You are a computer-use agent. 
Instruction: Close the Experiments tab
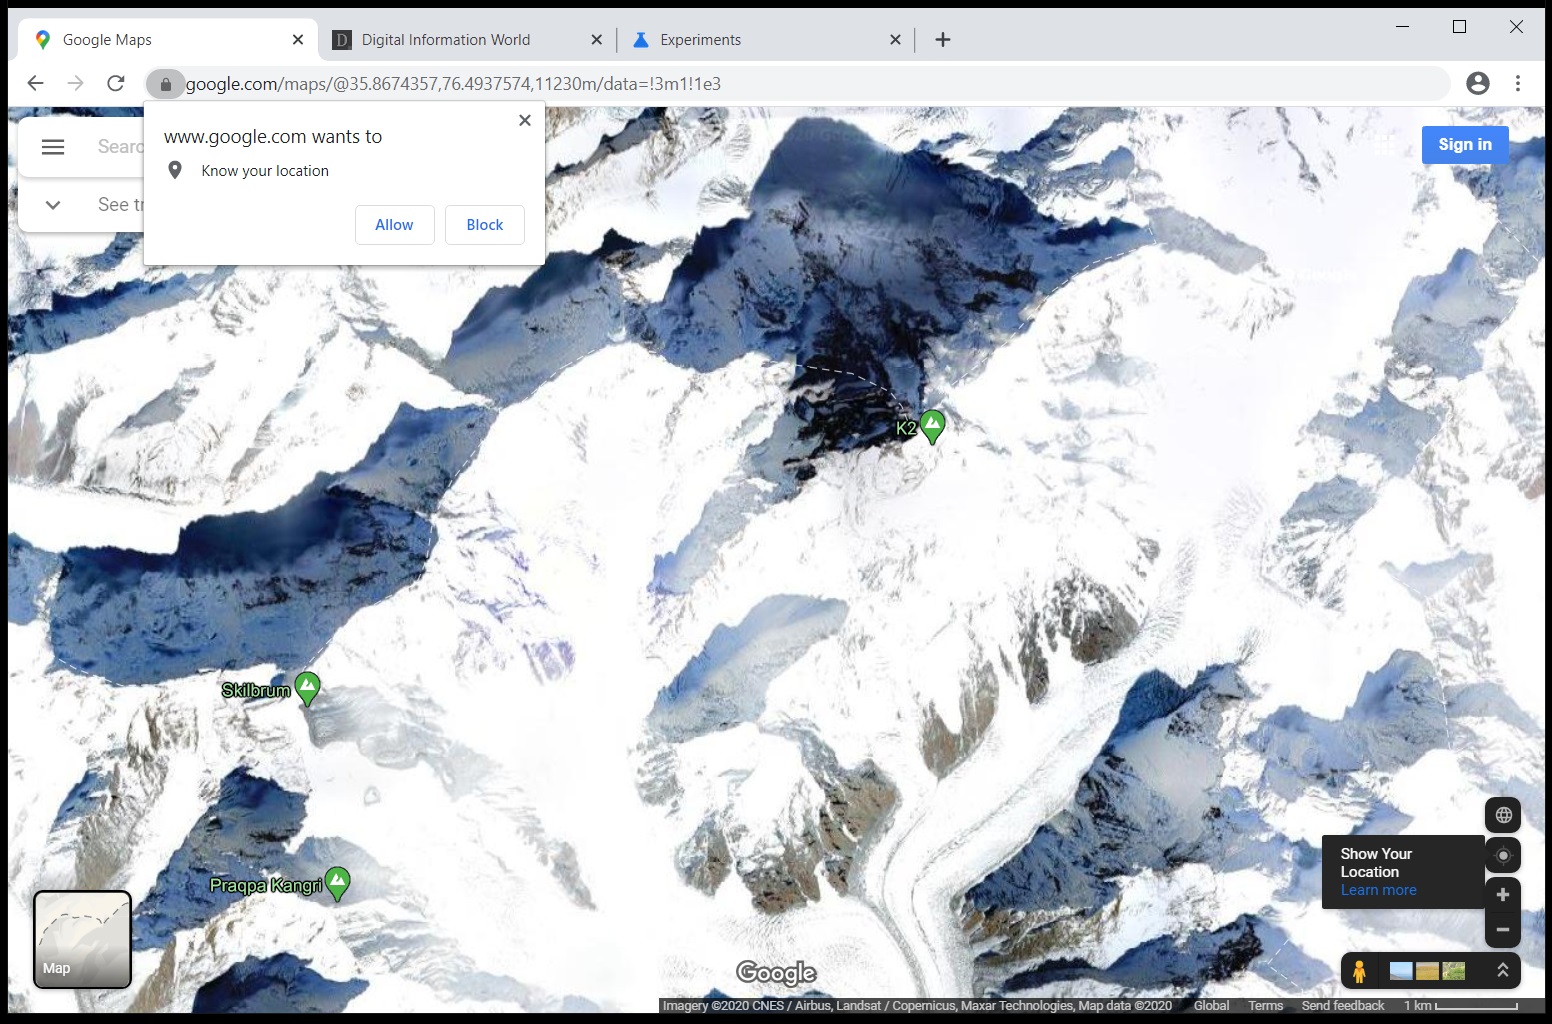[x=895, y=40]
